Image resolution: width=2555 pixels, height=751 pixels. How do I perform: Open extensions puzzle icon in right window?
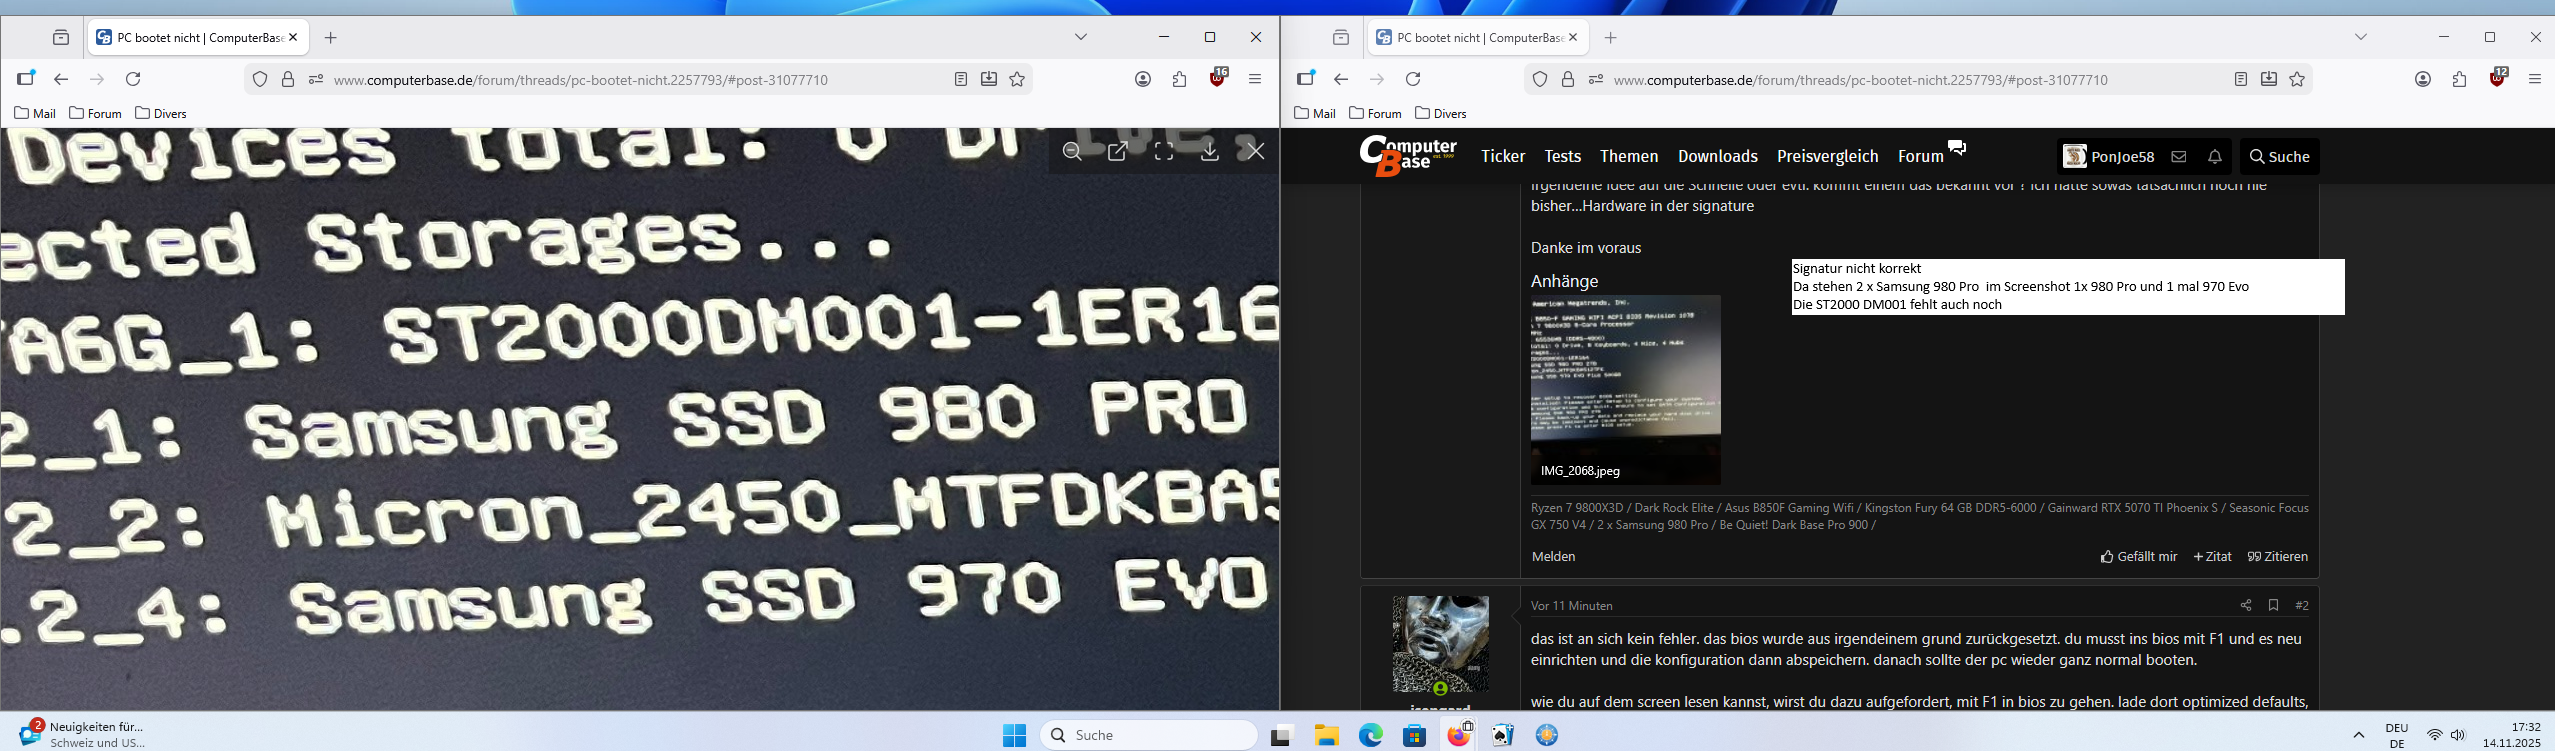2459,79
